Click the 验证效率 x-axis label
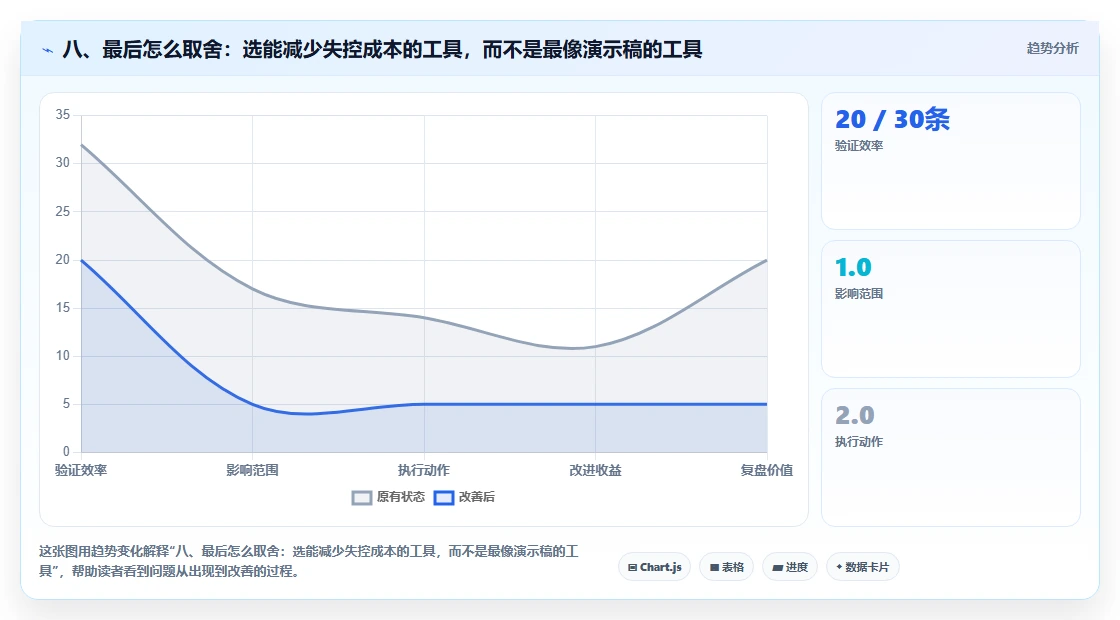 pos(81,470)
